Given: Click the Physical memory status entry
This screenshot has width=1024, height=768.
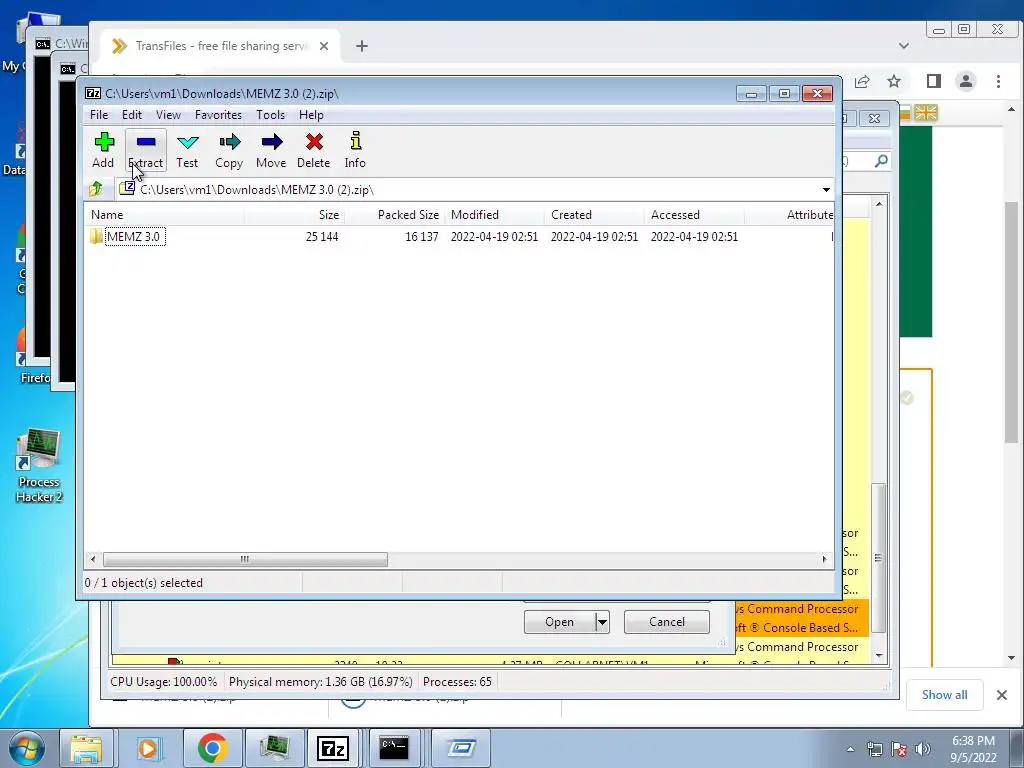Looking at the screenshot, I should [321, 682].
